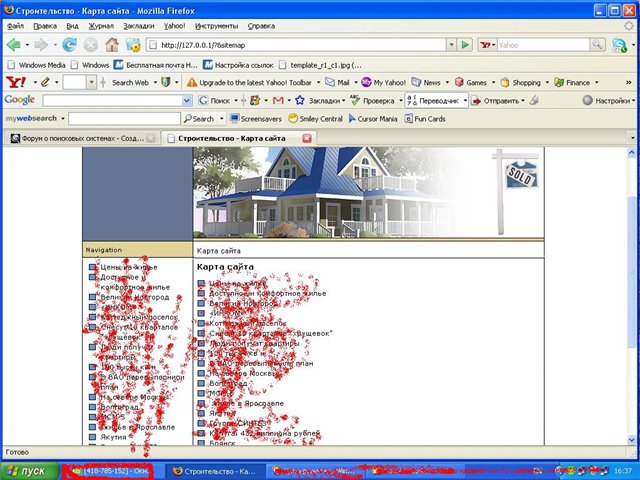Open Fun Cards button
Image resolution: width=640 pixels, height=480 pixels.
[424, 119]
